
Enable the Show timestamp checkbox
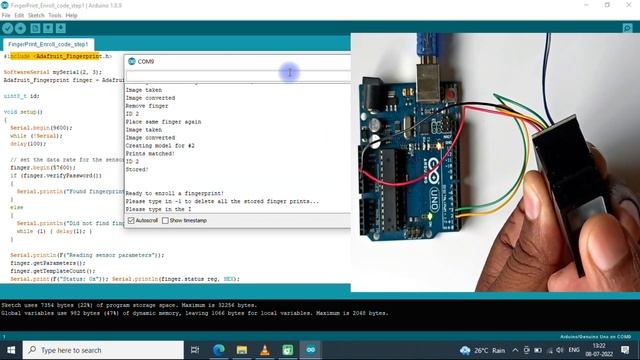point(165,220)
